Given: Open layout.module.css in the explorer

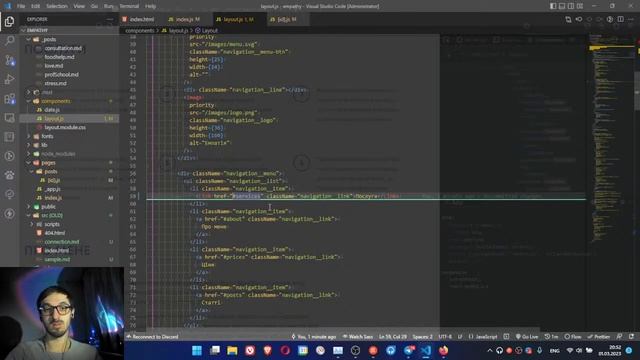Looking at the screenshot, I should click(64, 127).
